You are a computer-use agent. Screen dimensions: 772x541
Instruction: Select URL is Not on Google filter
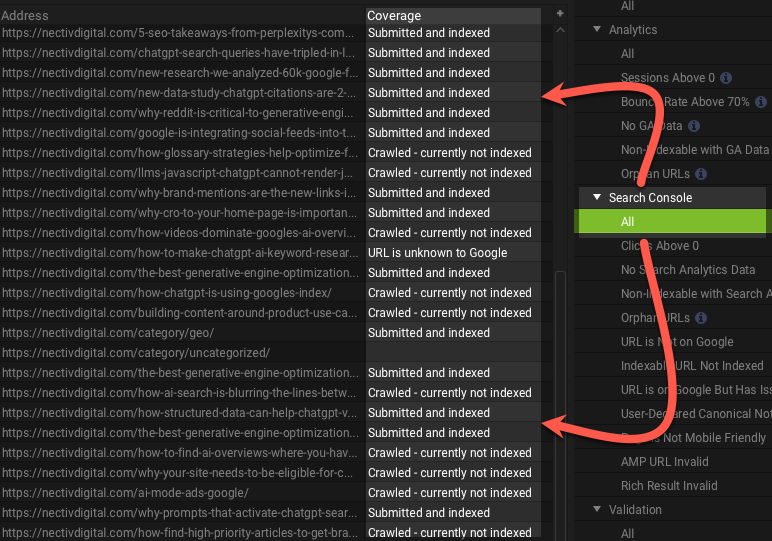677,342
